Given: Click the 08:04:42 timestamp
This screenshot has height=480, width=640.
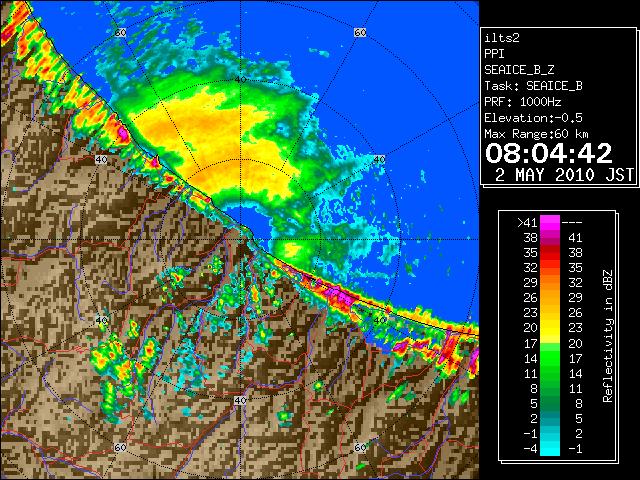Looking at the screenshot, I should (549, 153).
